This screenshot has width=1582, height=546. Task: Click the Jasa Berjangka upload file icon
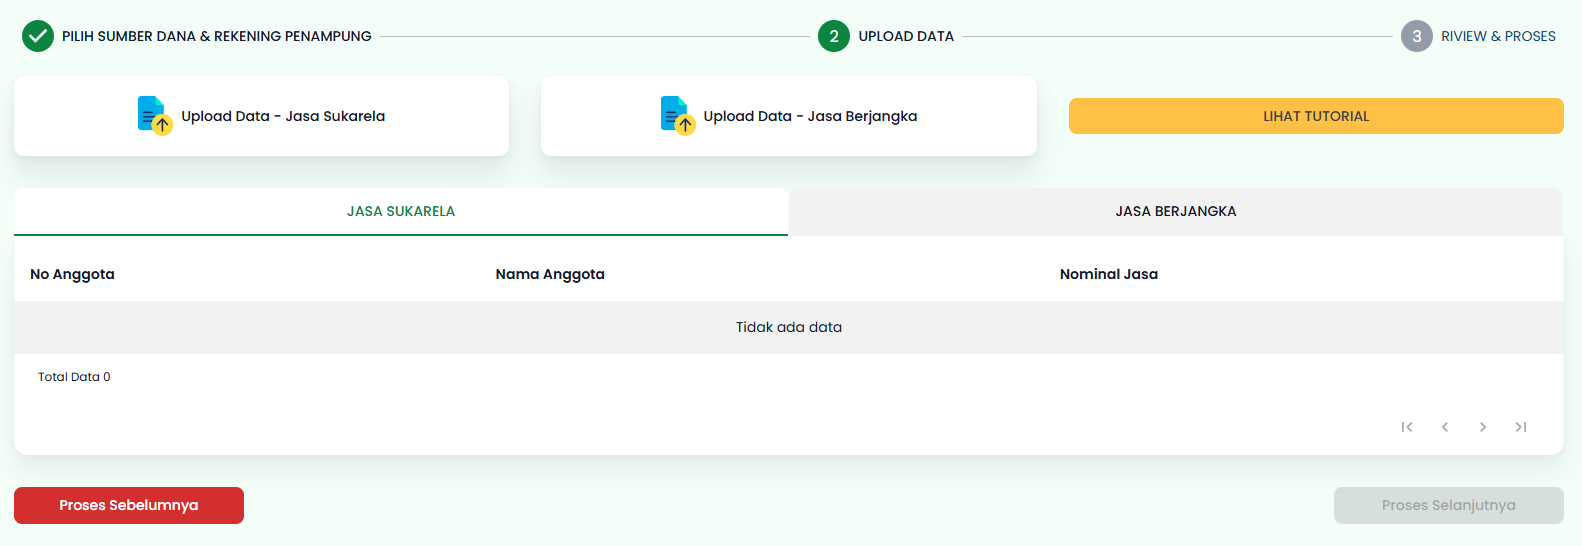click(677, 116)
